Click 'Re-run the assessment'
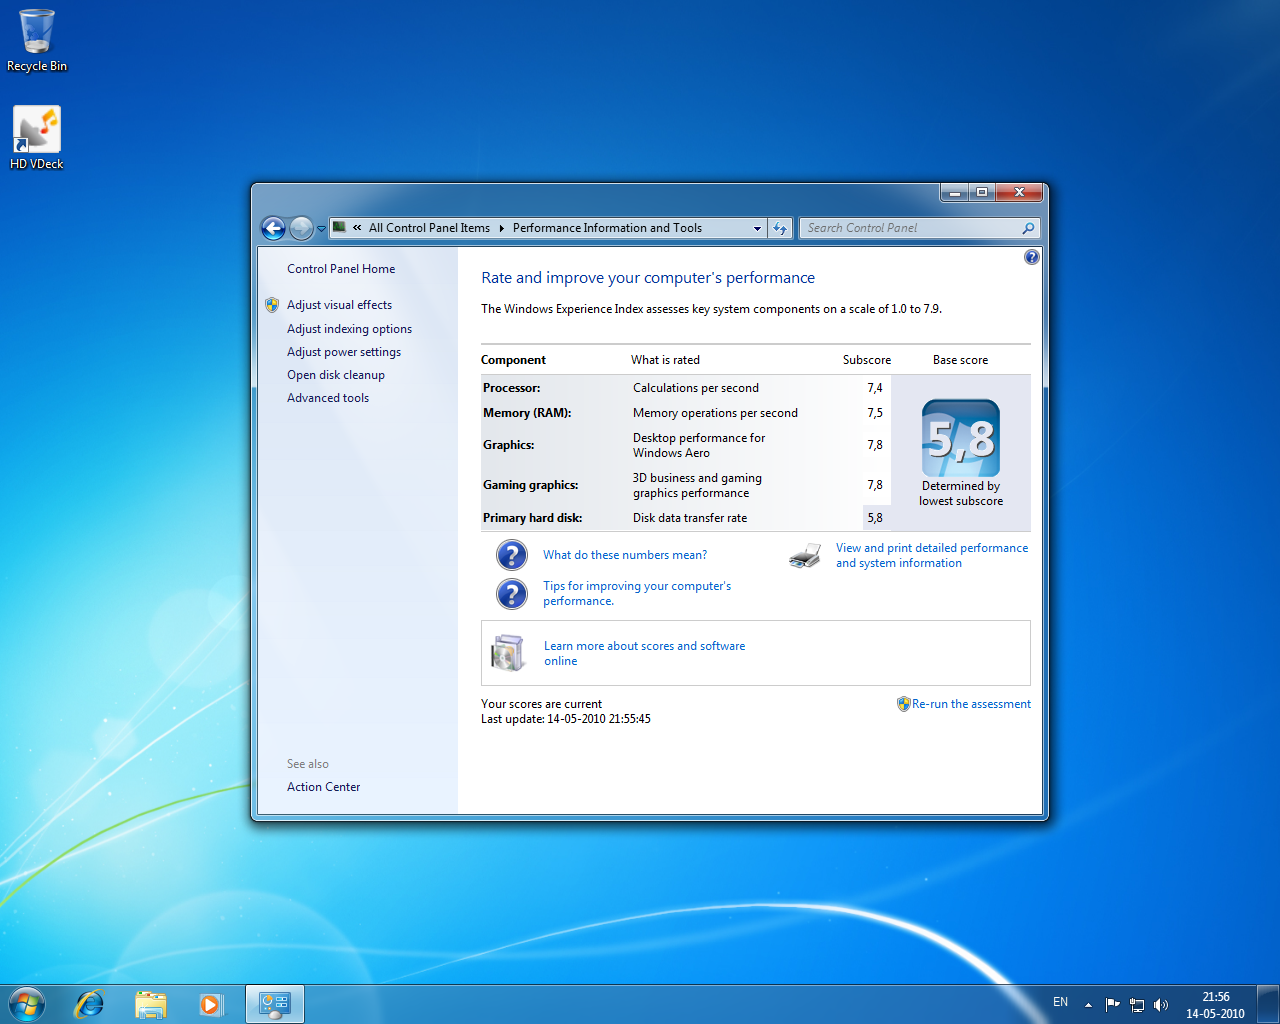Screen dimensions: 1280x1024 tap(971, 703)
